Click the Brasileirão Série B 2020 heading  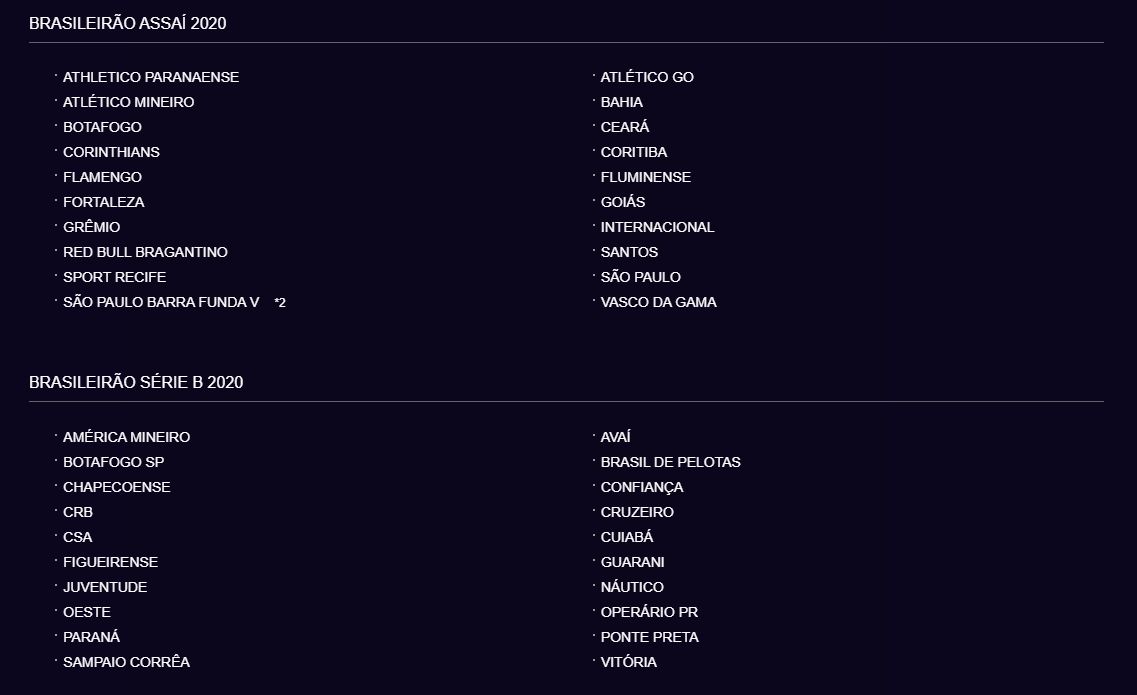(x=136, y=382)
